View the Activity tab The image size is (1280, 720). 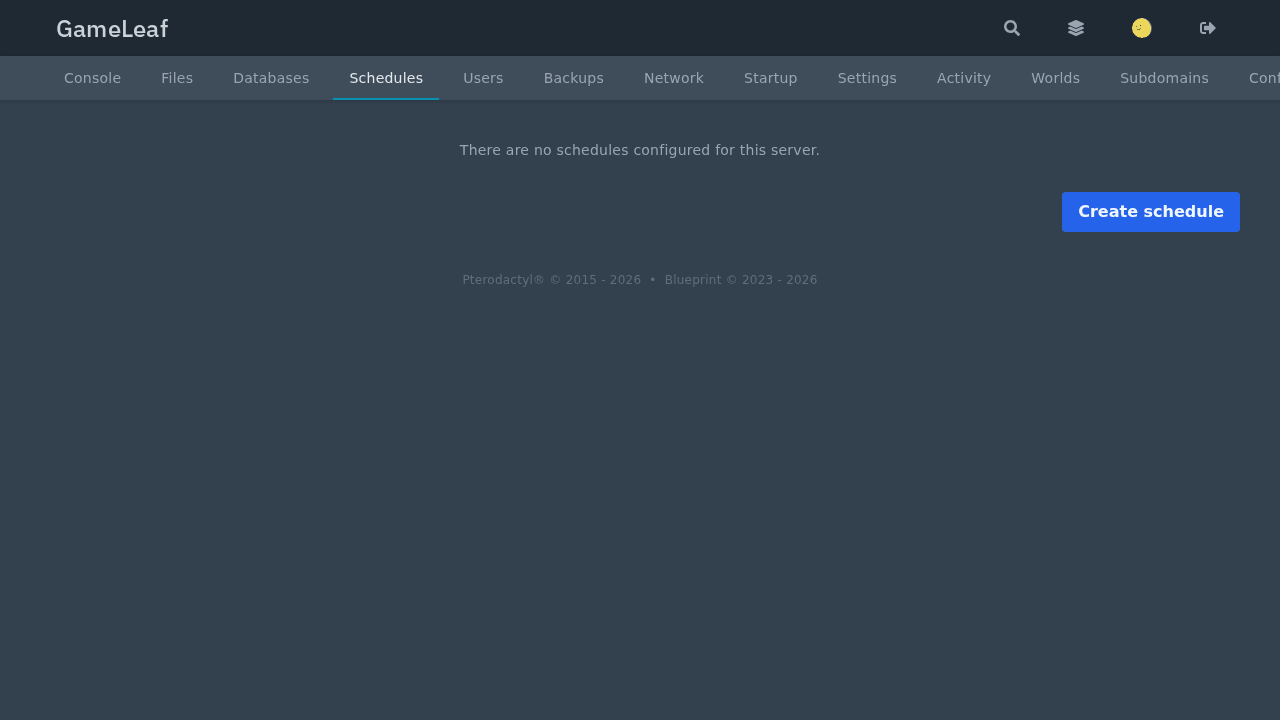[964, 78]
